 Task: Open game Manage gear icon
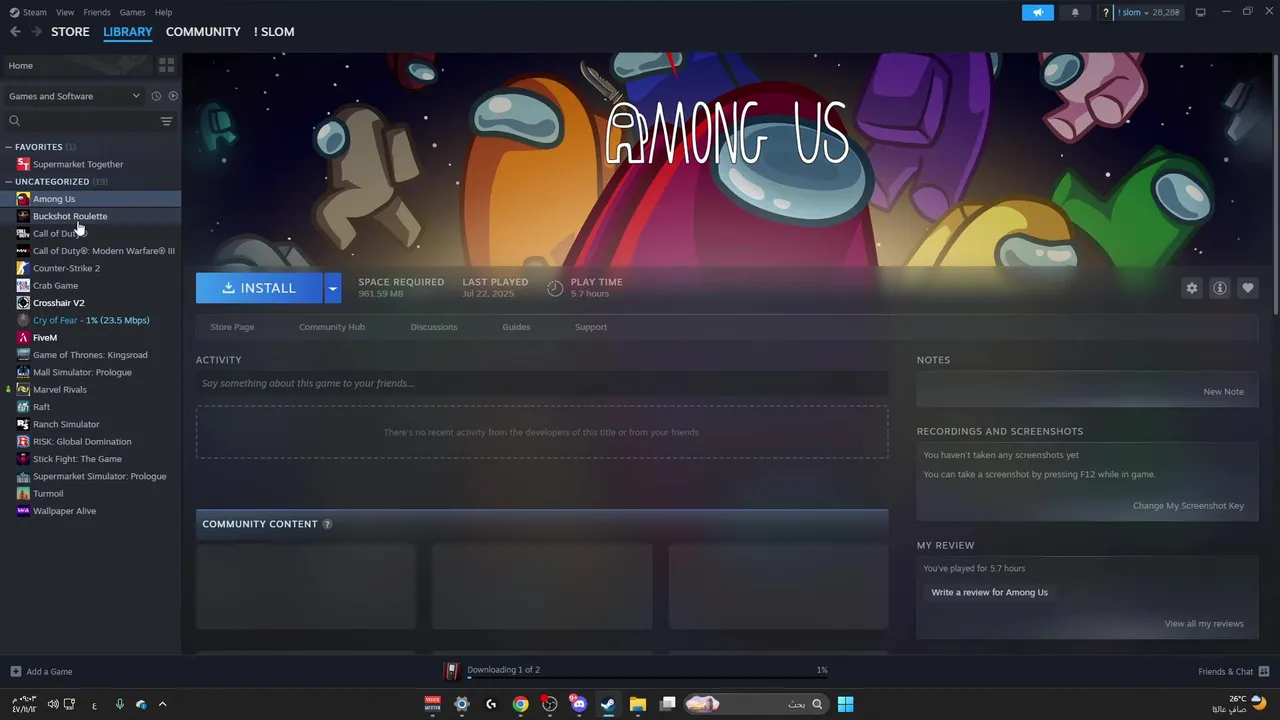click(x=1191, y=288)
